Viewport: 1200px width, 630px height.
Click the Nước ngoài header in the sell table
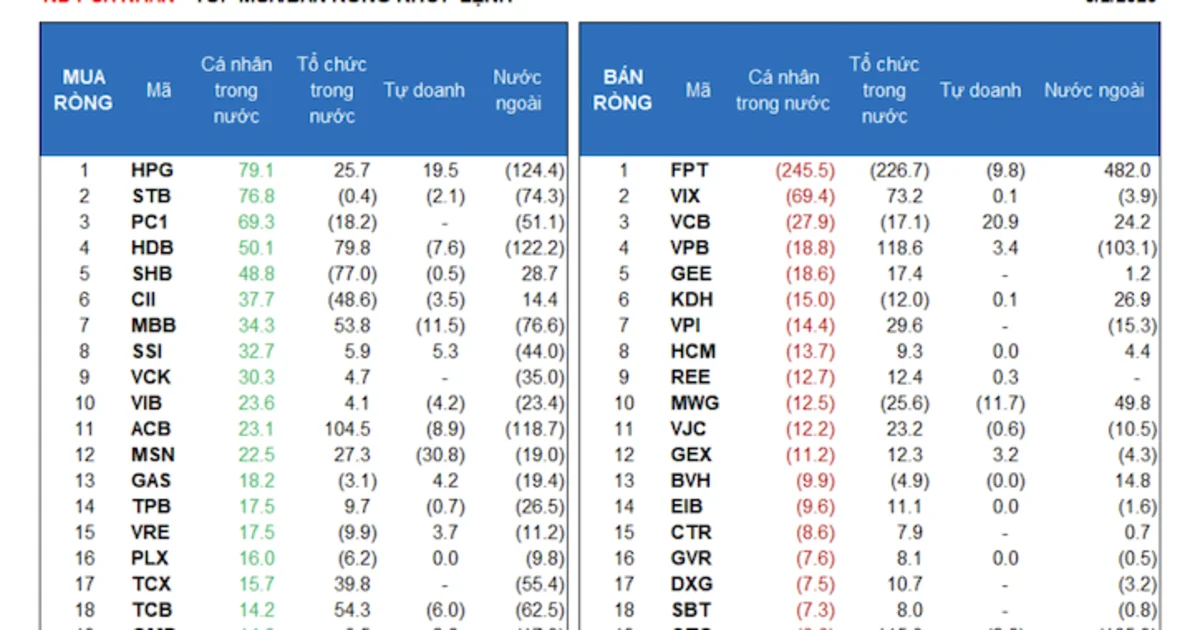[x=1094, y=90]
